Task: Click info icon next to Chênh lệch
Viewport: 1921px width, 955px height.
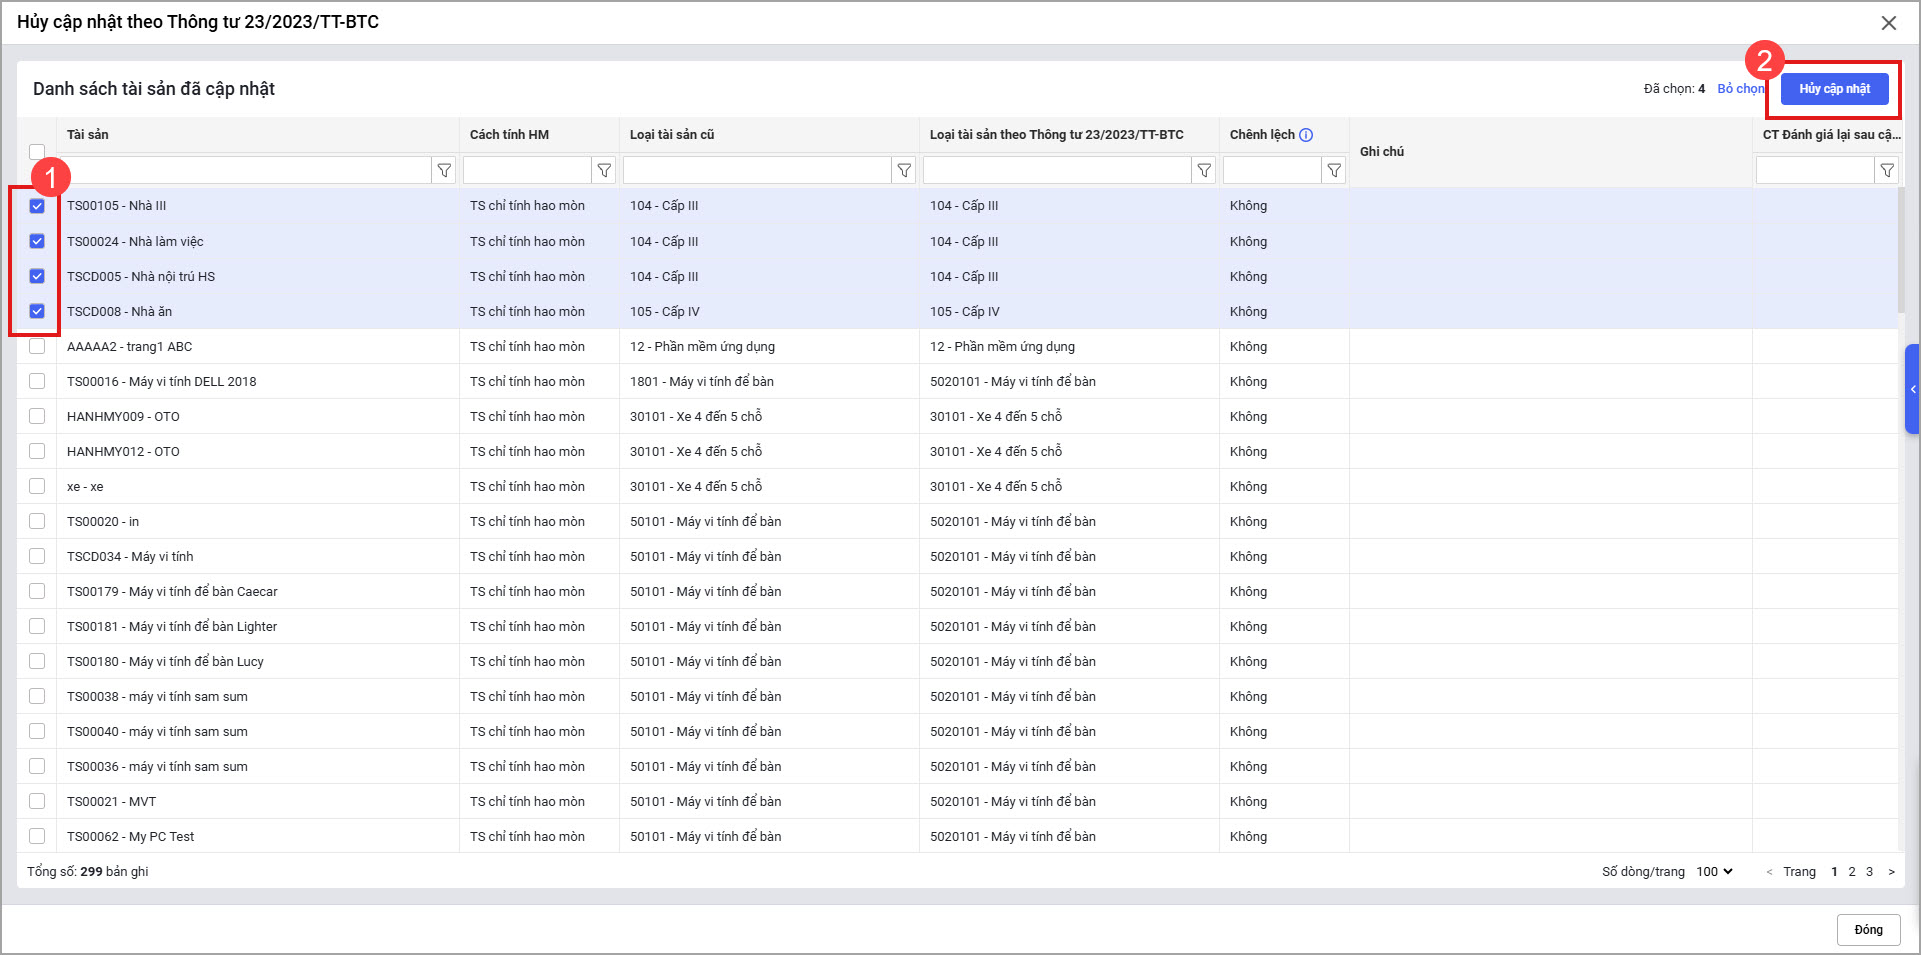Action: [x=1306, y=135]
